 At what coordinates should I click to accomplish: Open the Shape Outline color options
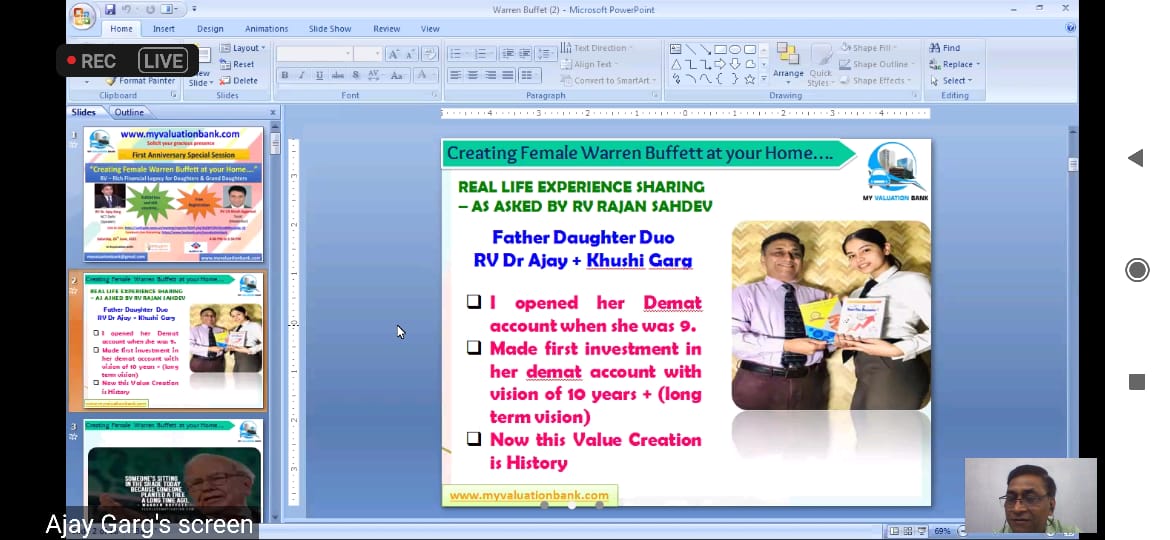click(878, 64)
